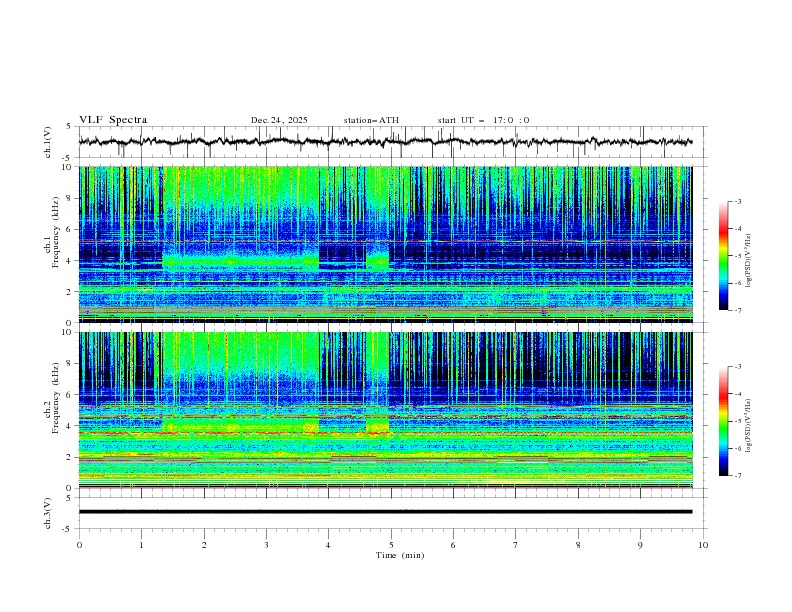Screen dimensions: 792x612
Task: Select the date text "Dec. 24, 2025"
Action: [x=279, y=120]
